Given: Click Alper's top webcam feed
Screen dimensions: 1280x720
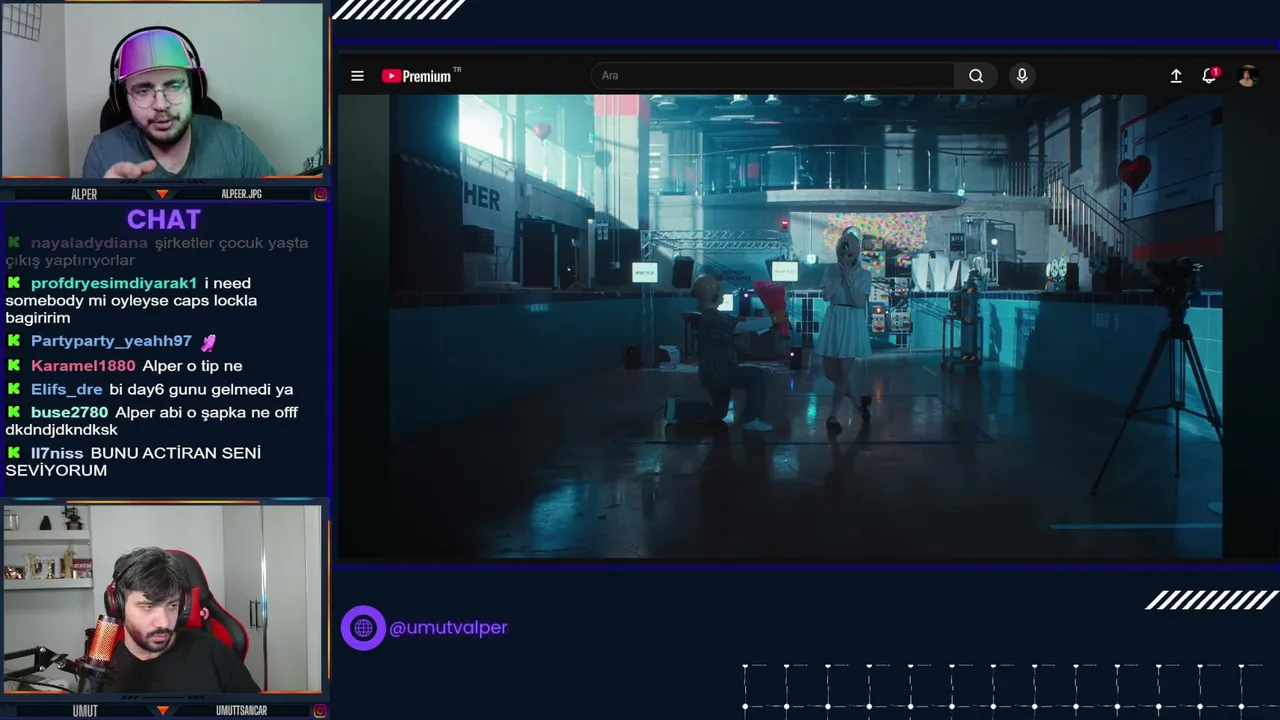Looking at the screenshot, I should click(162, 90).
